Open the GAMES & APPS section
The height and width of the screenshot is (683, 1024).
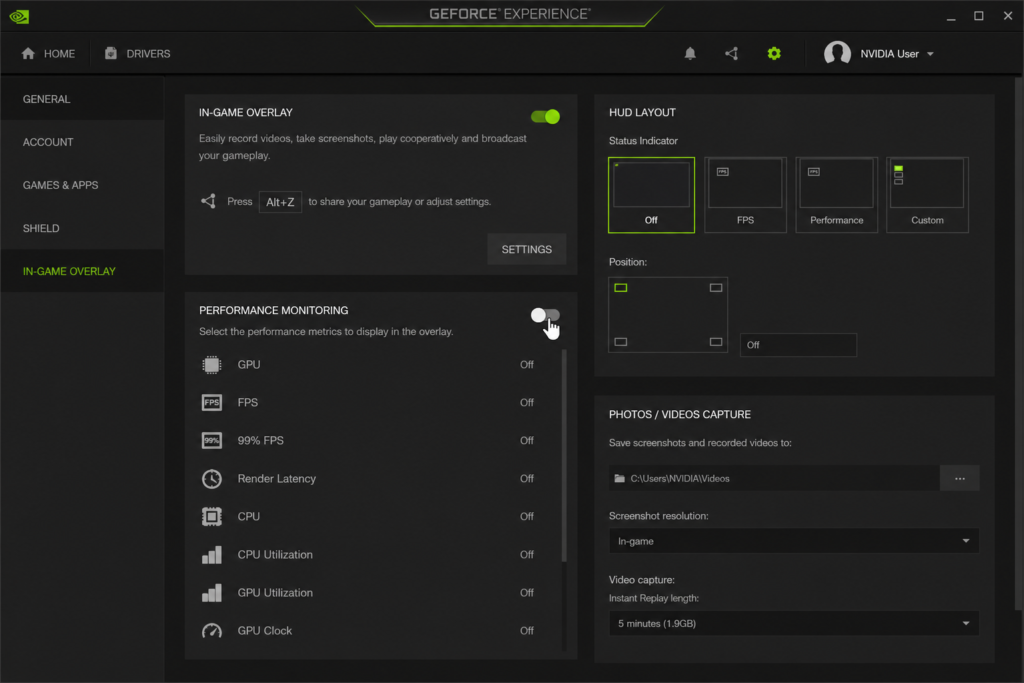click(x=82, y=185)
